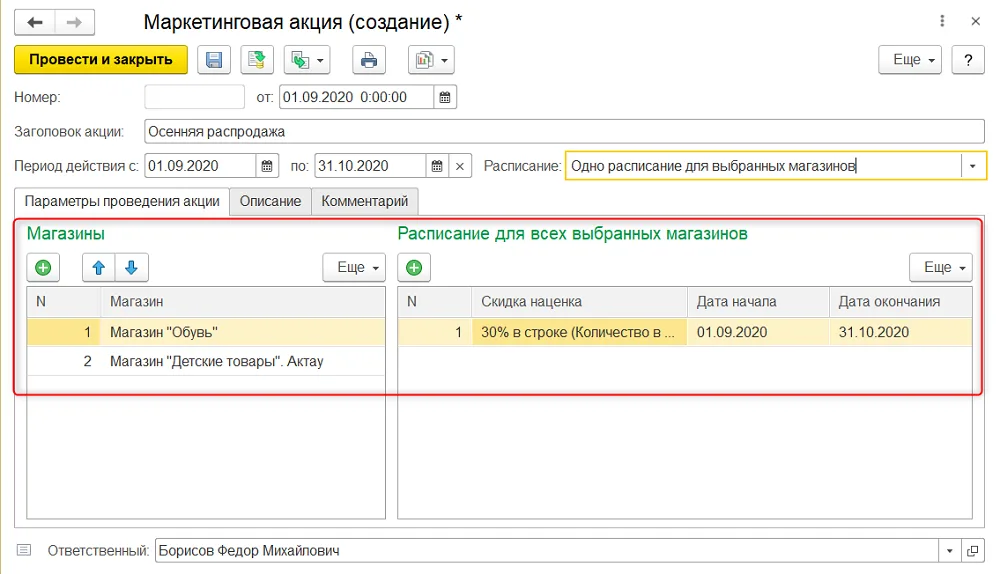This screenshot has height=574, width=1000.
Task: Click the Период действия с date field
Action: [x=200, y=166]
